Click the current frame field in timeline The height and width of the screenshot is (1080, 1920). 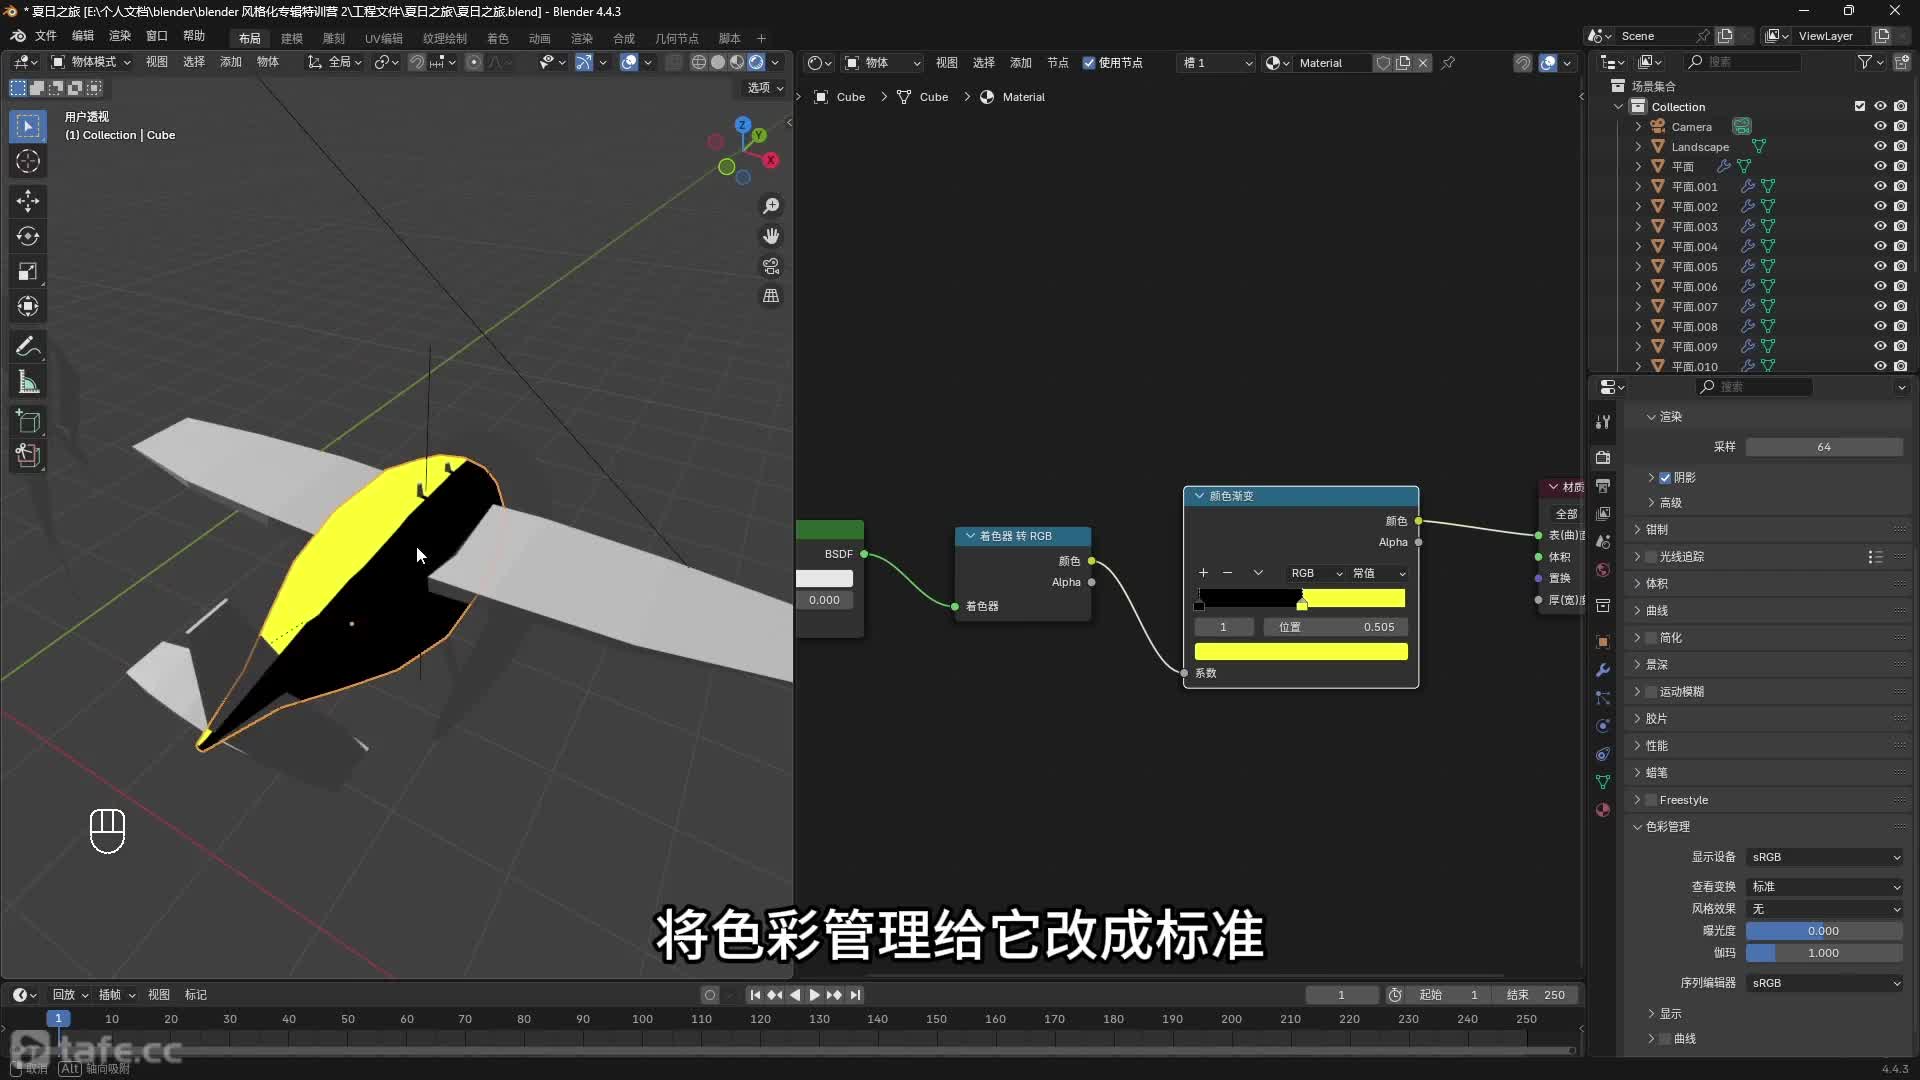(1342, 995)
